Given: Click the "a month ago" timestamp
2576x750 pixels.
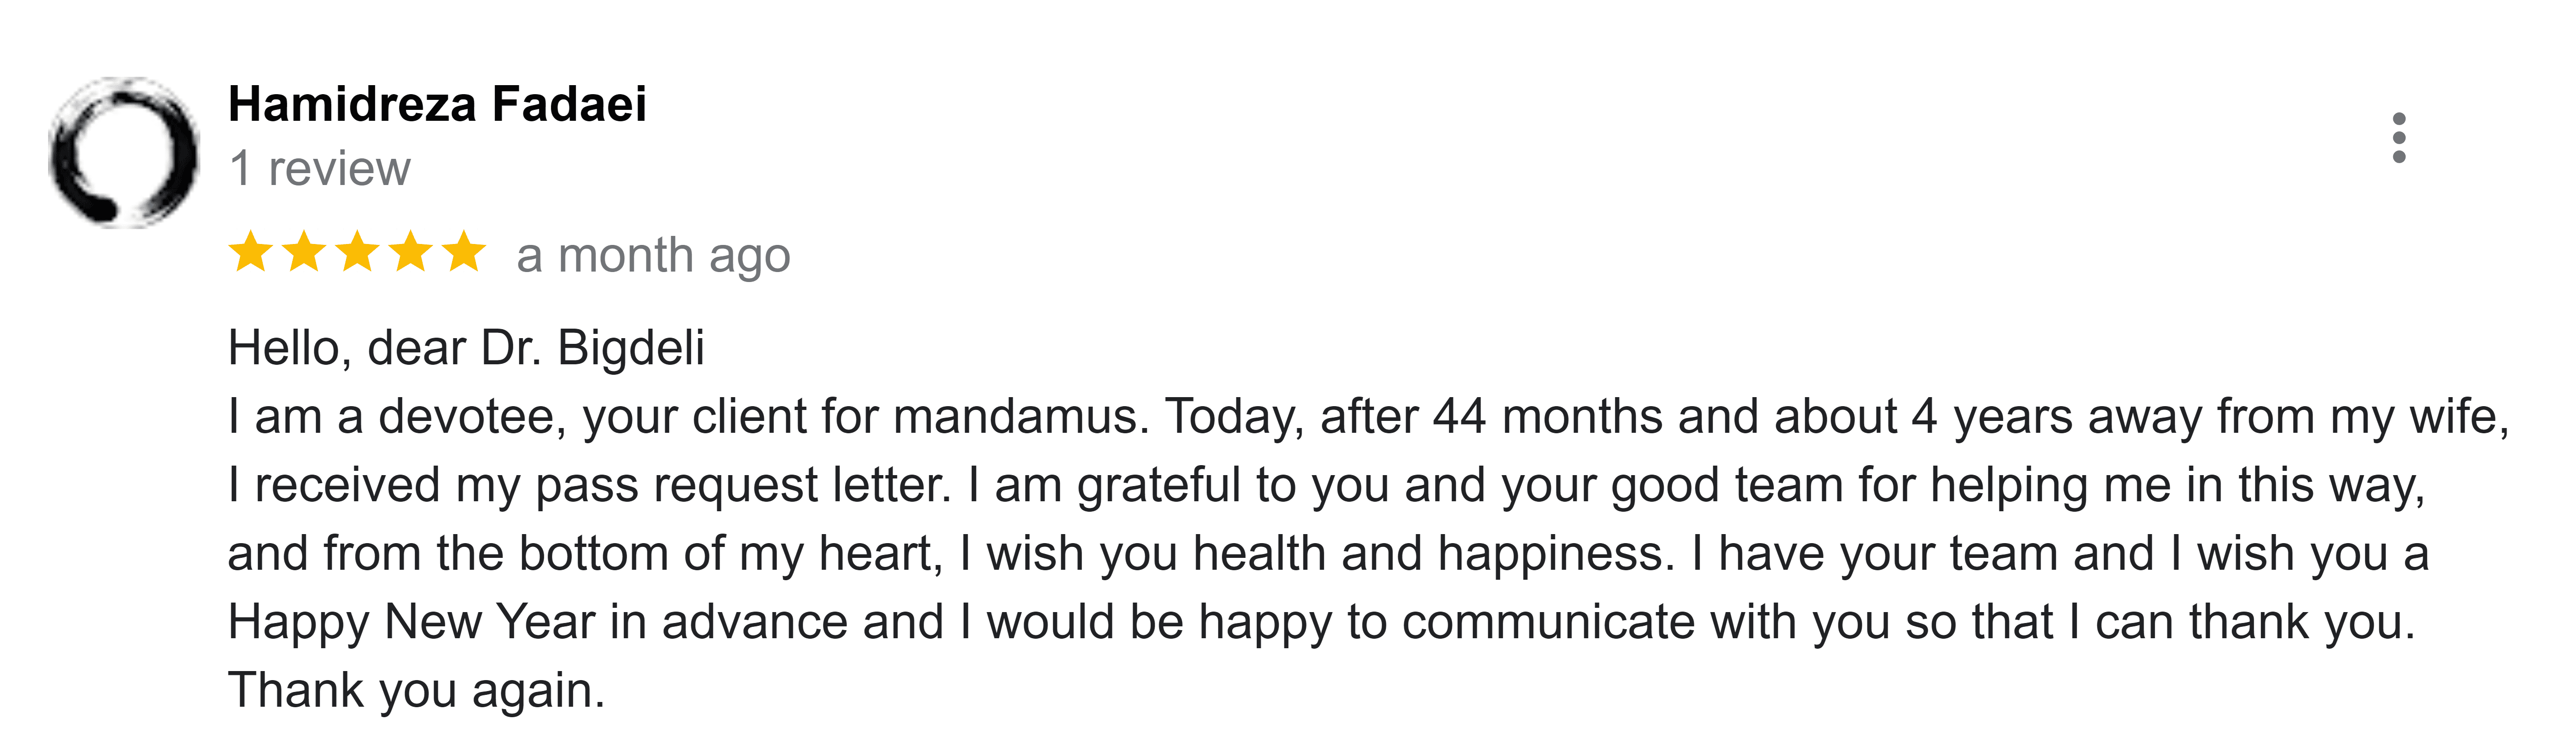Looking at the screenshot, I should coord(653,256).
